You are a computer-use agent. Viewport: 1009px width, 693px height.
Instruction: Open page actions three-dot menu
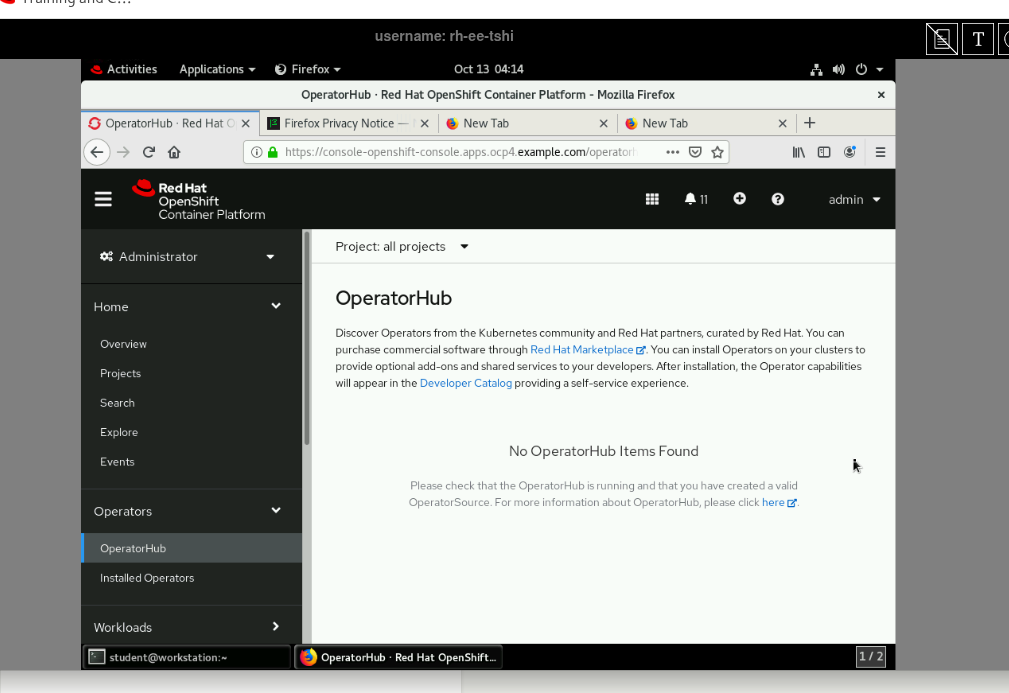tap(672, 152)
